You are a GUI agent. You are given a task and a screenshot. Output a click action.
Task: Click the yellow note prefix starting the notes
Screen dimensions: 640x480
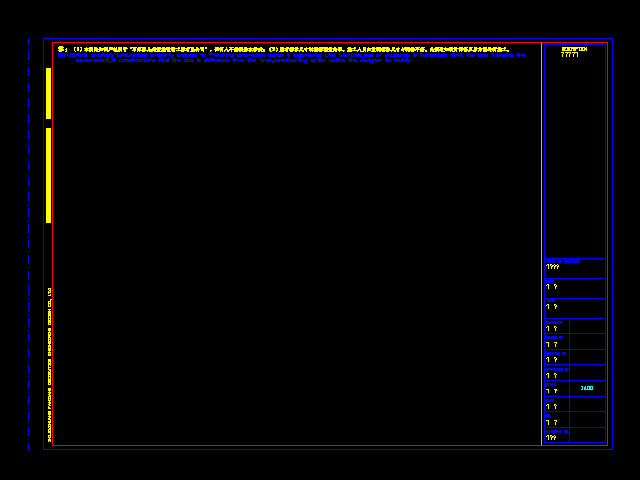[x=62, y=49]
